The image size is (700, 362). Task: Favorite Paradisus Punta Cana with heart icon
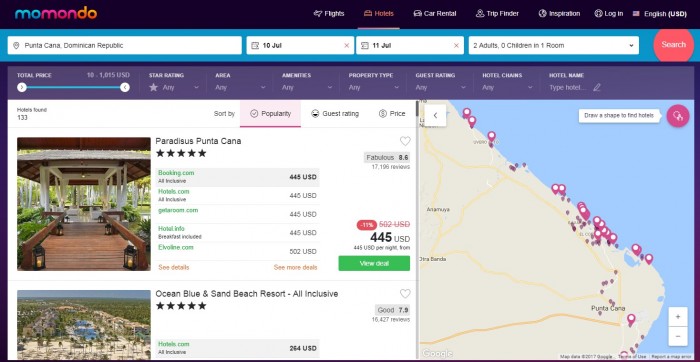tap(405, 141)
